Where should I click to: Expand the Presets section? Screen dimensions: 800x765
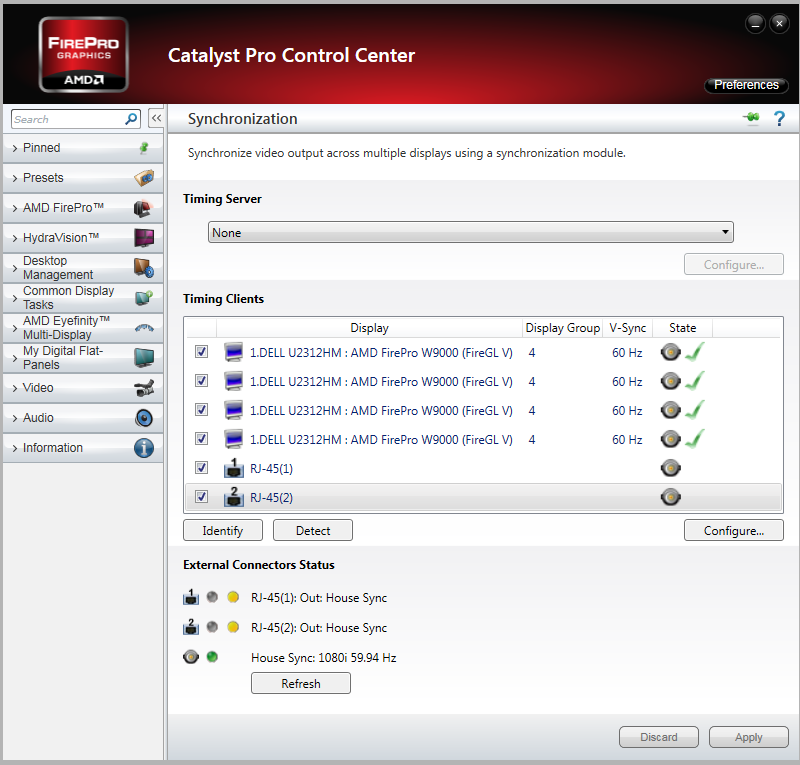click(x=43, y=178)
